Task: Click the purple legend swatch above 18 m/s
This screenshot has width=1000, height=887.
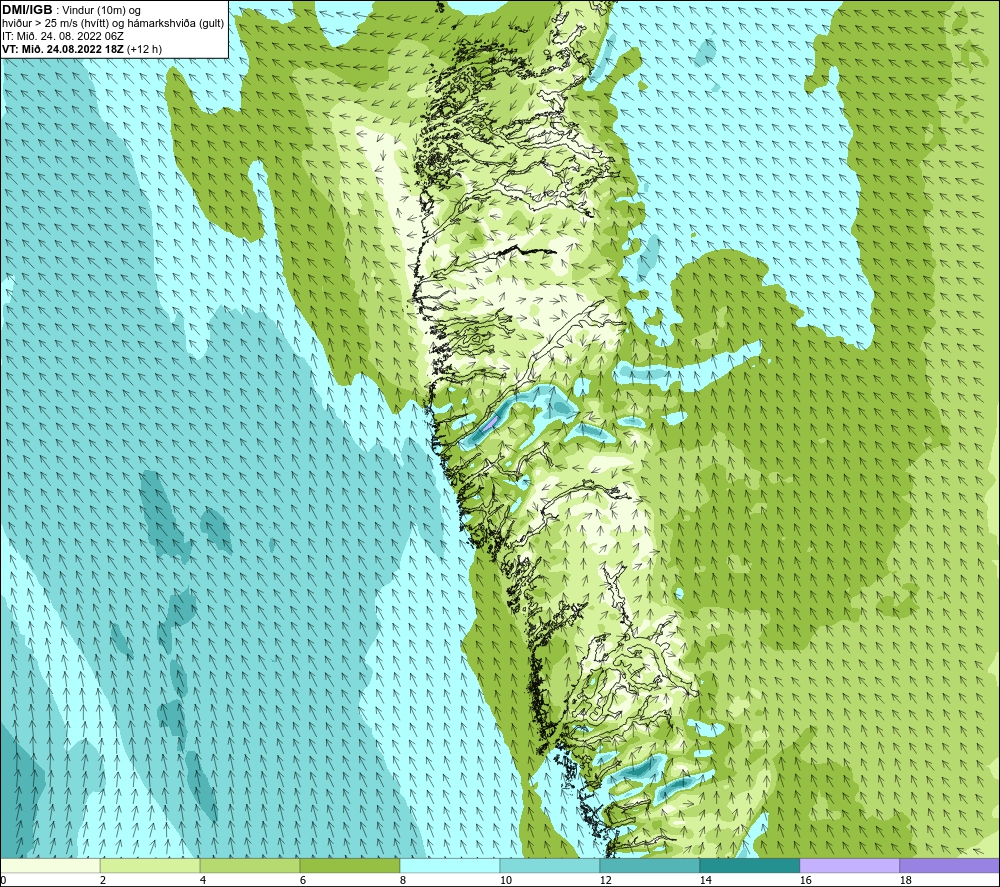Action: (x=949, y=865)
